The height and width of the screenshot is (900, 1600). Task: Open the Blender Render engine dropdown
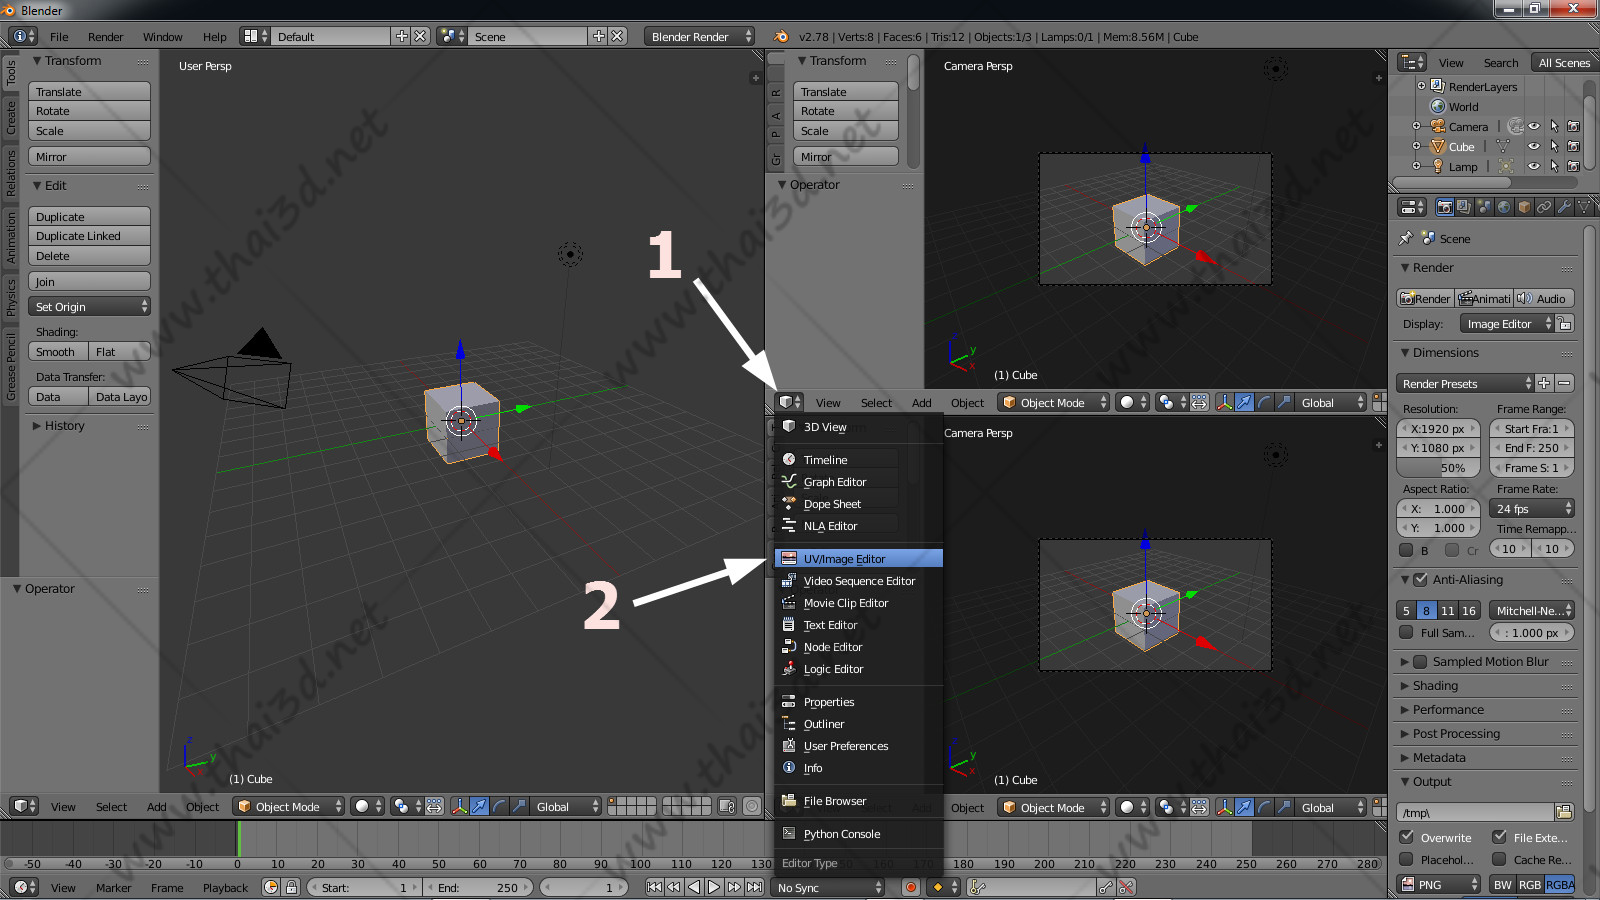(x=699, y=37)
